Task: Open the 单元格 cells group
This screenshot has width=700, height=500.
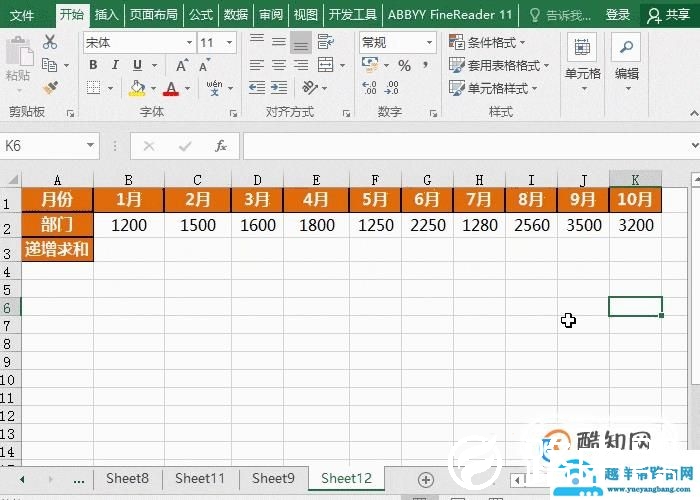Action: coord(583,62)
